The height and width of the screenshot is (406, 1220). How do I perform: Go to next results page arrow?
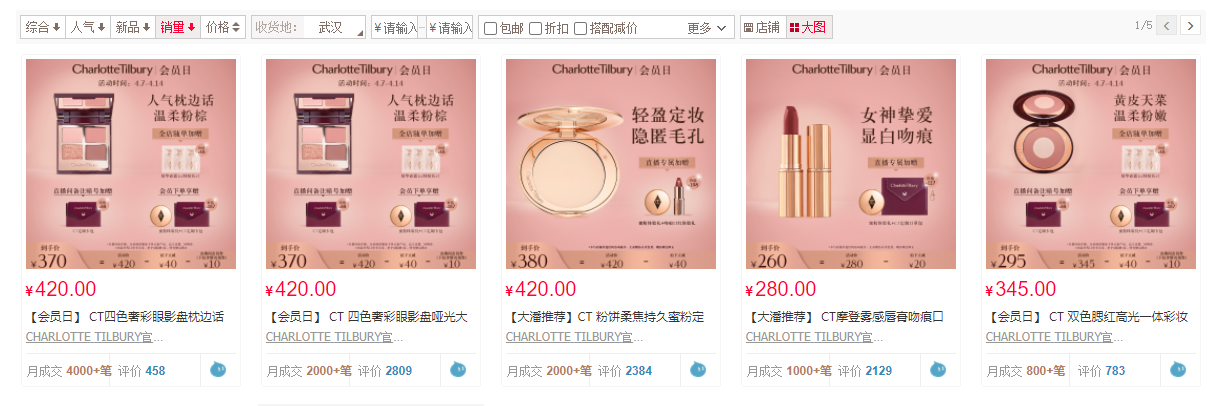click(x=1190, y=26)
